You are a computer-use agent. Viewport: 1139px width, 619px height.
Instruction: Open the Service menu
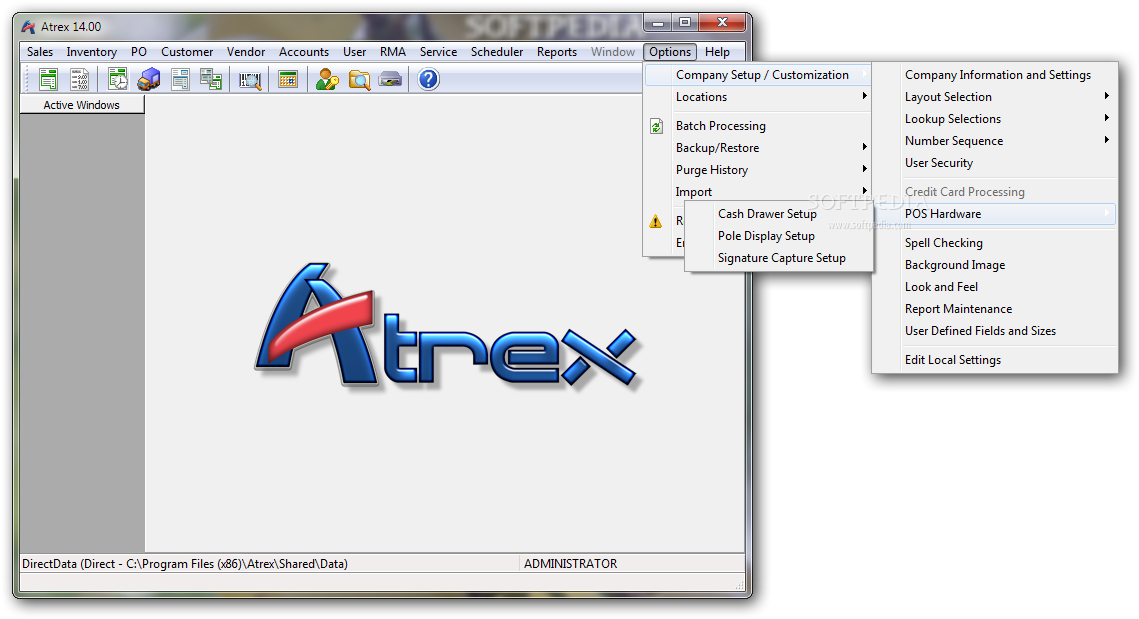[439, 52]
